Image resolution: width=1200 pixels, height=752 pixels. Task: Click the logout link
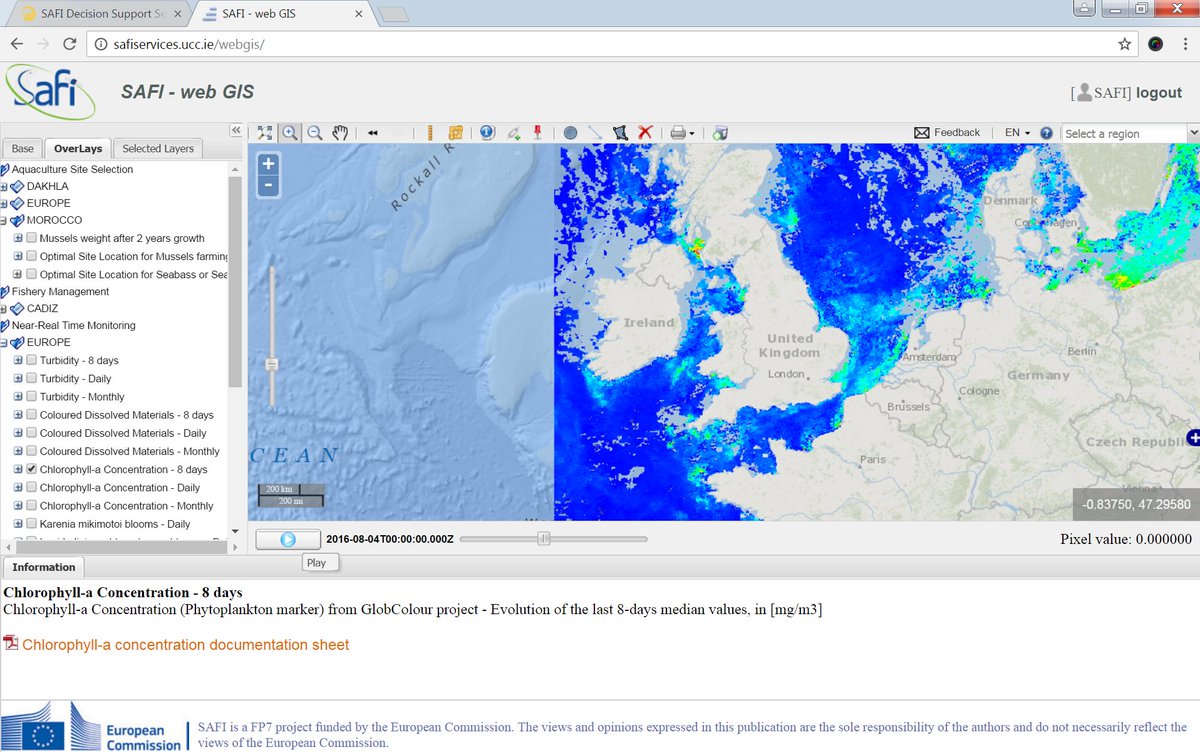tap(1159, 92)
